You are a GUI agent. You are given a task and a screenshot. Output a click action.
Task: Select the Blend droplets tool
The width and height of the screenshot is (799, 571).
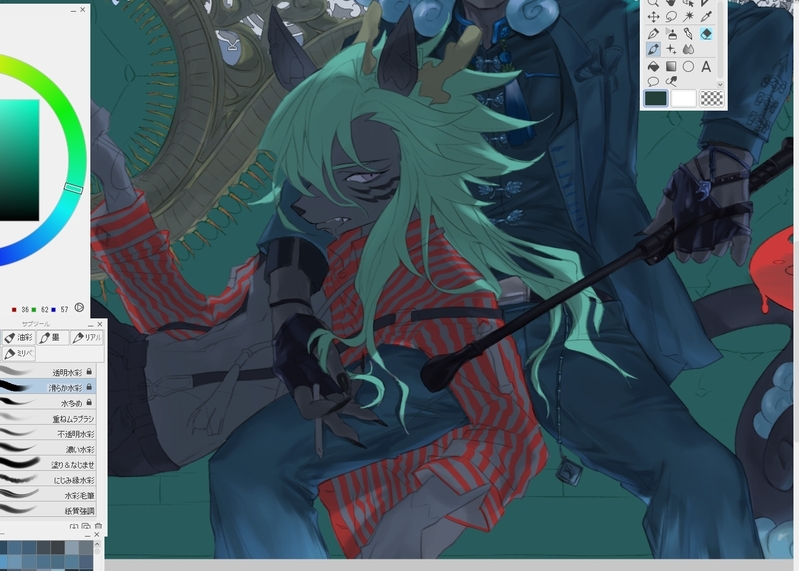click(688, 49)
